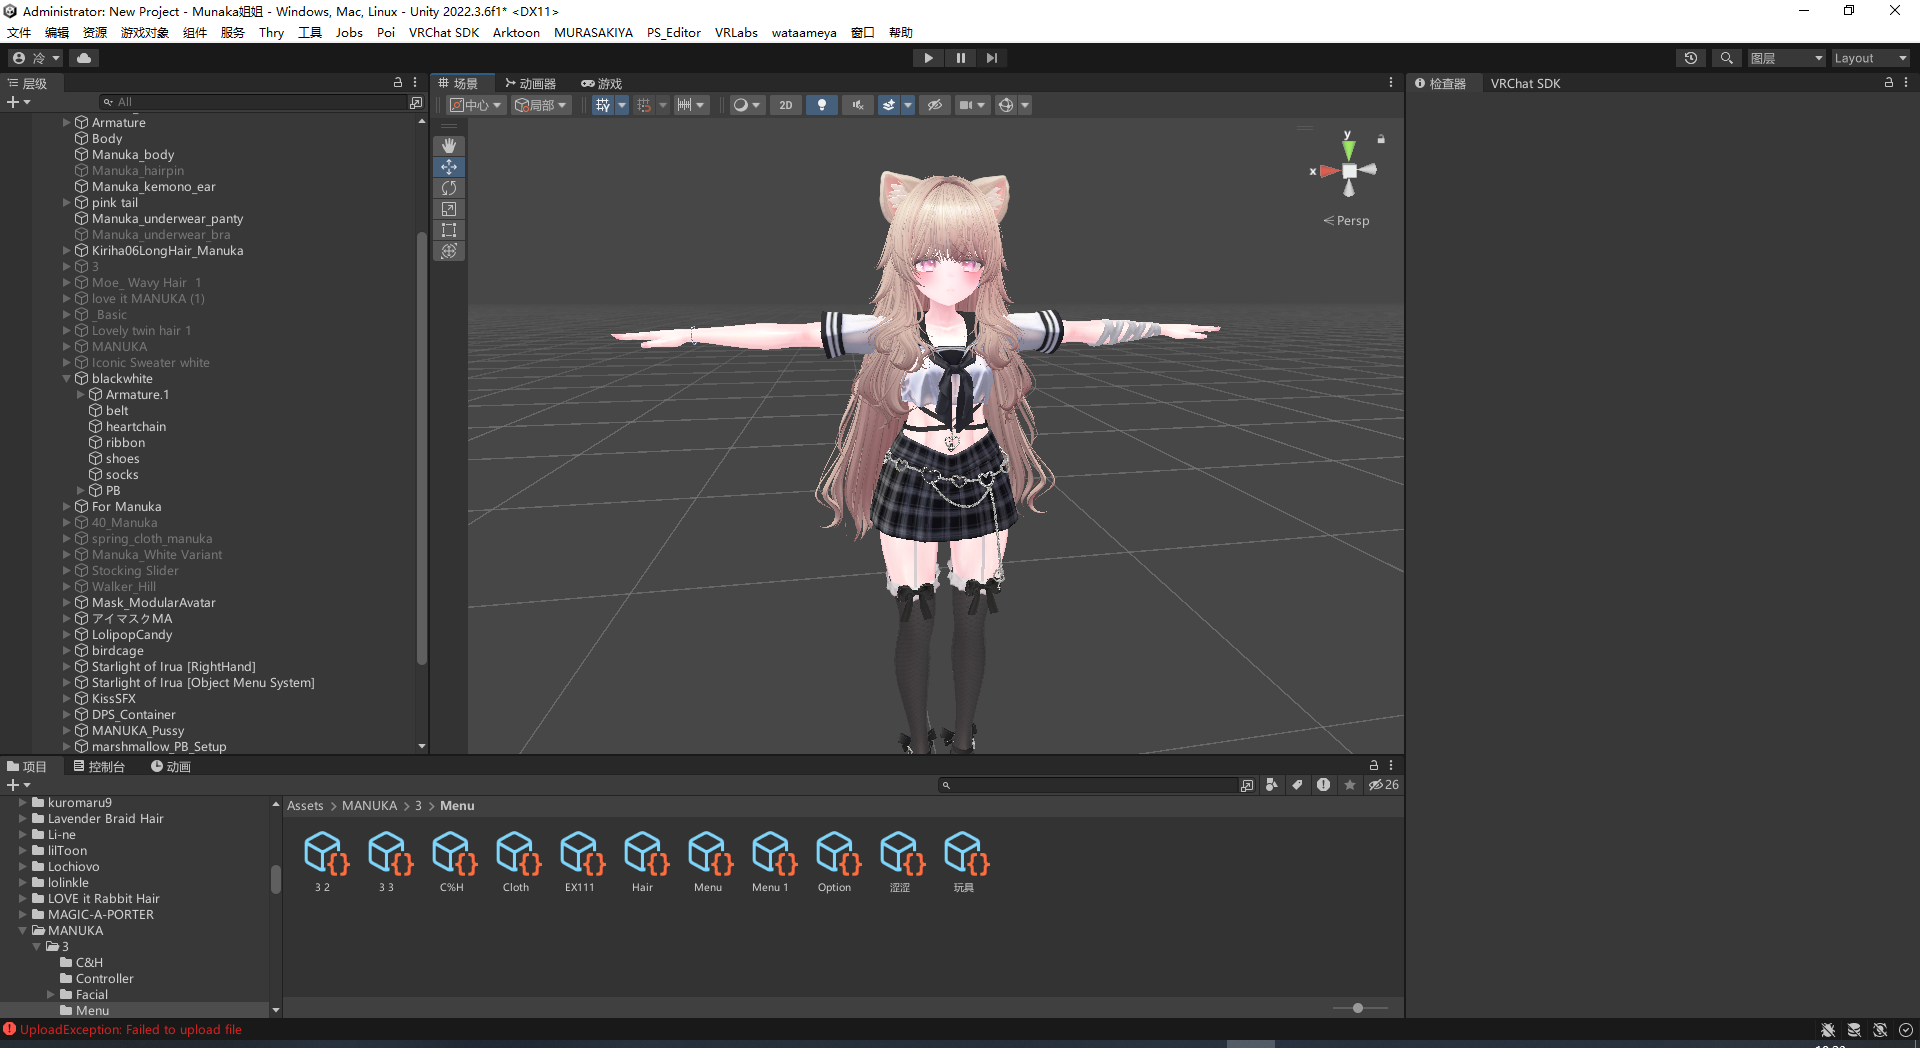Viewport: 1920px width, 1048px height.
Task: Switch to the 控制台 Console tab
Action: 99,767
